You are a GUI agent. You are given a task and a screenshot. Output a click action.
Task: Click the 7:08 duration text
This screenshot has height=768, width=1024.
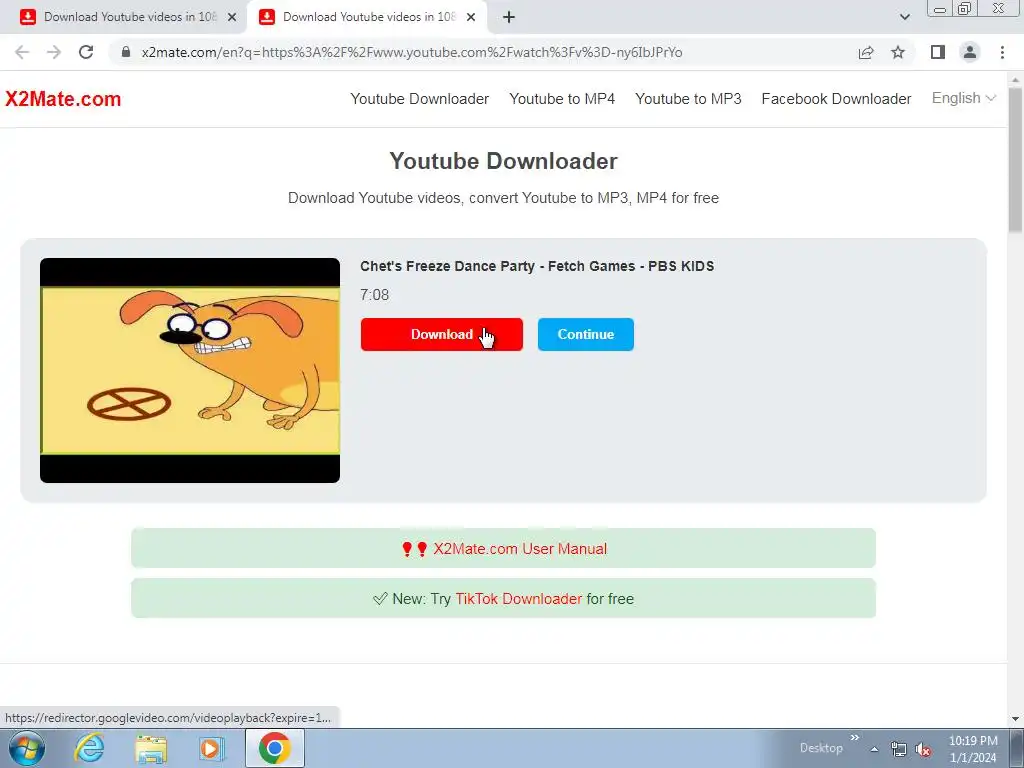pos(374,295)
